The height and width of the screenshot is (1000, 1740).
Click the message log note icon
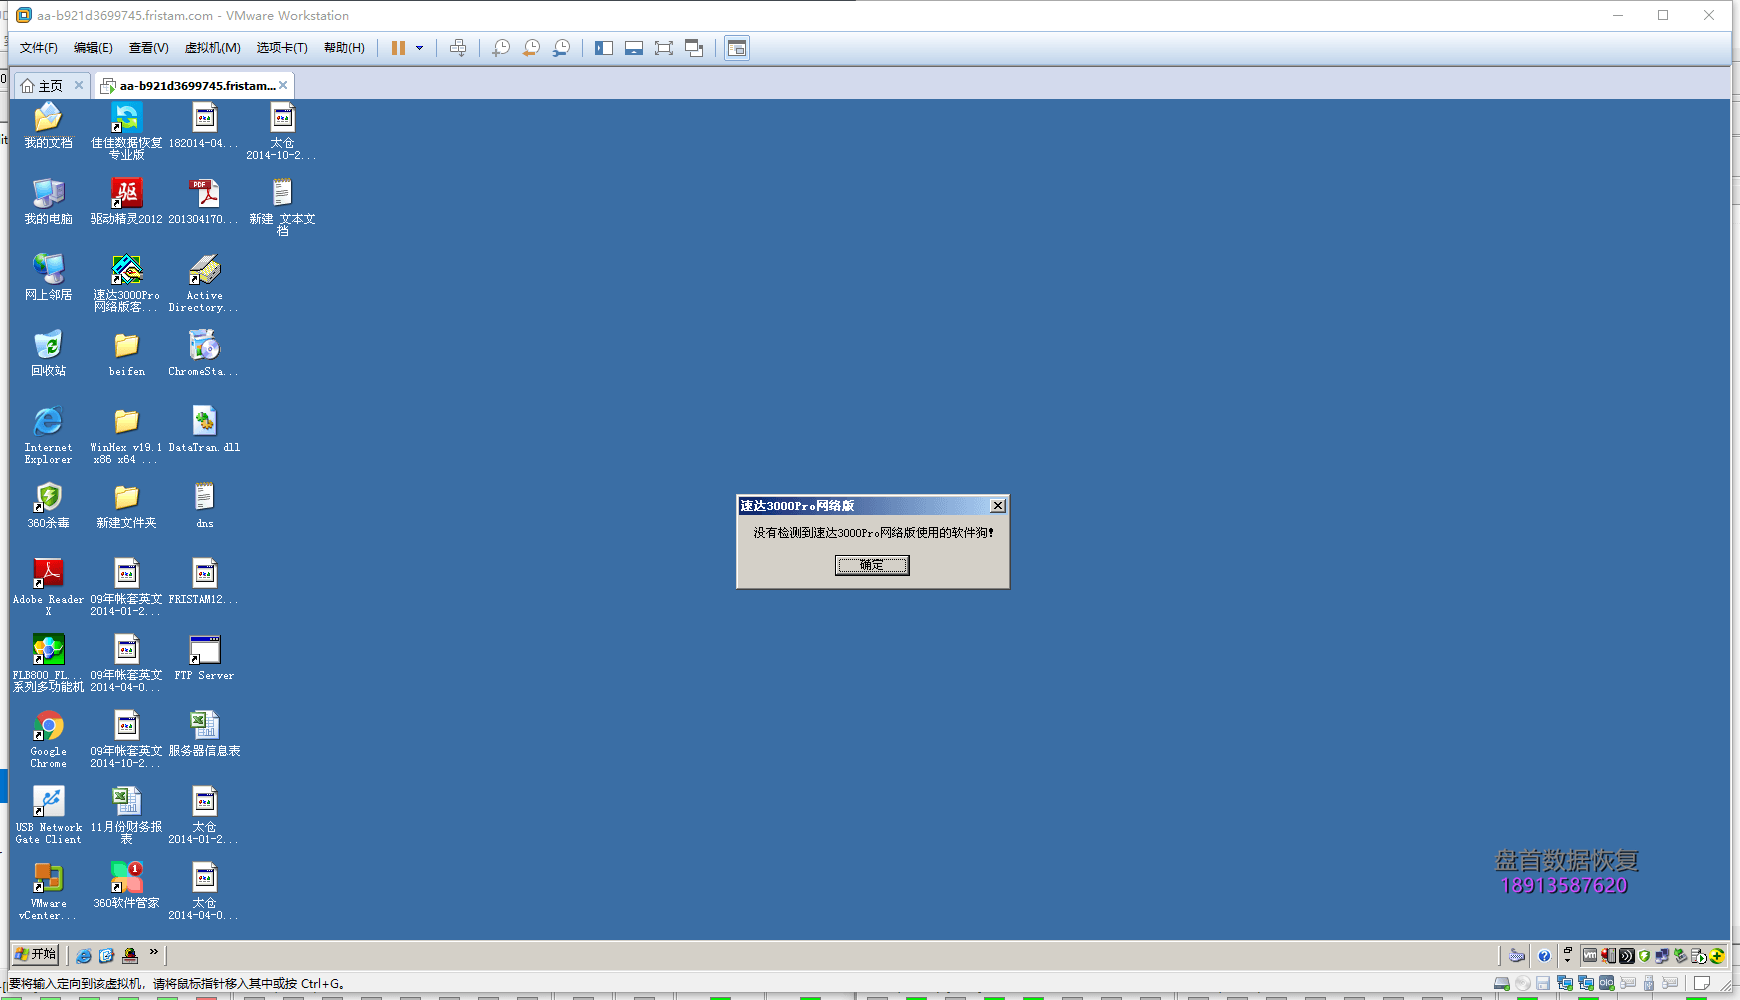[1702, 984]
